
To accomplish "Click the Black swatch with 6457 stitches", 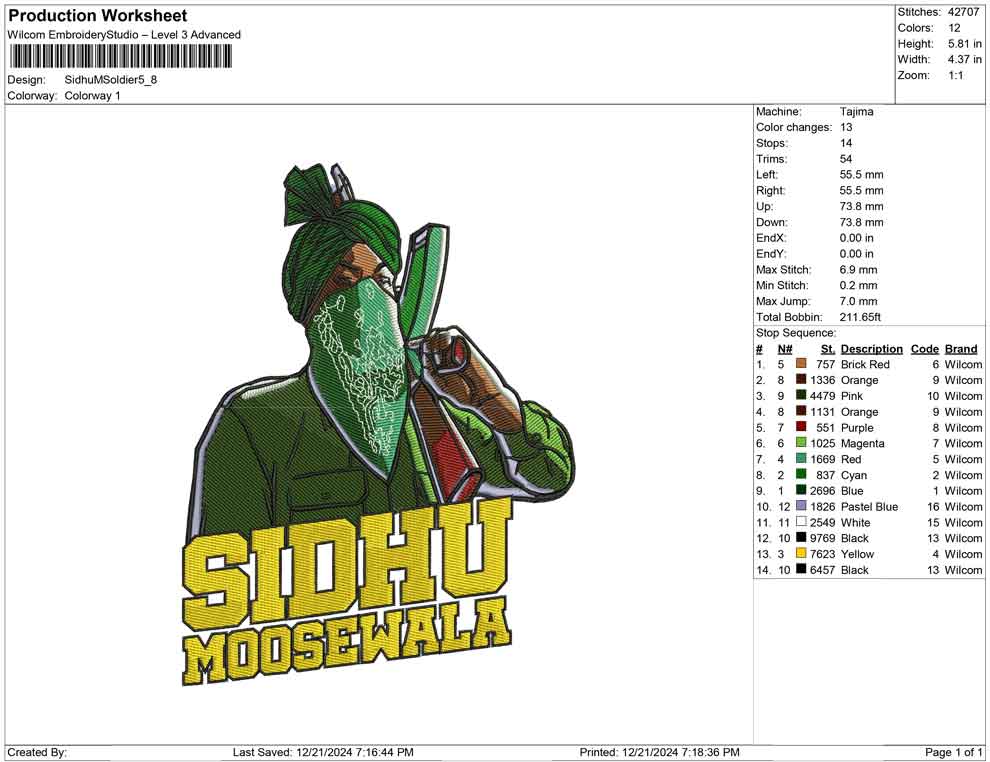I will point(801,569).
